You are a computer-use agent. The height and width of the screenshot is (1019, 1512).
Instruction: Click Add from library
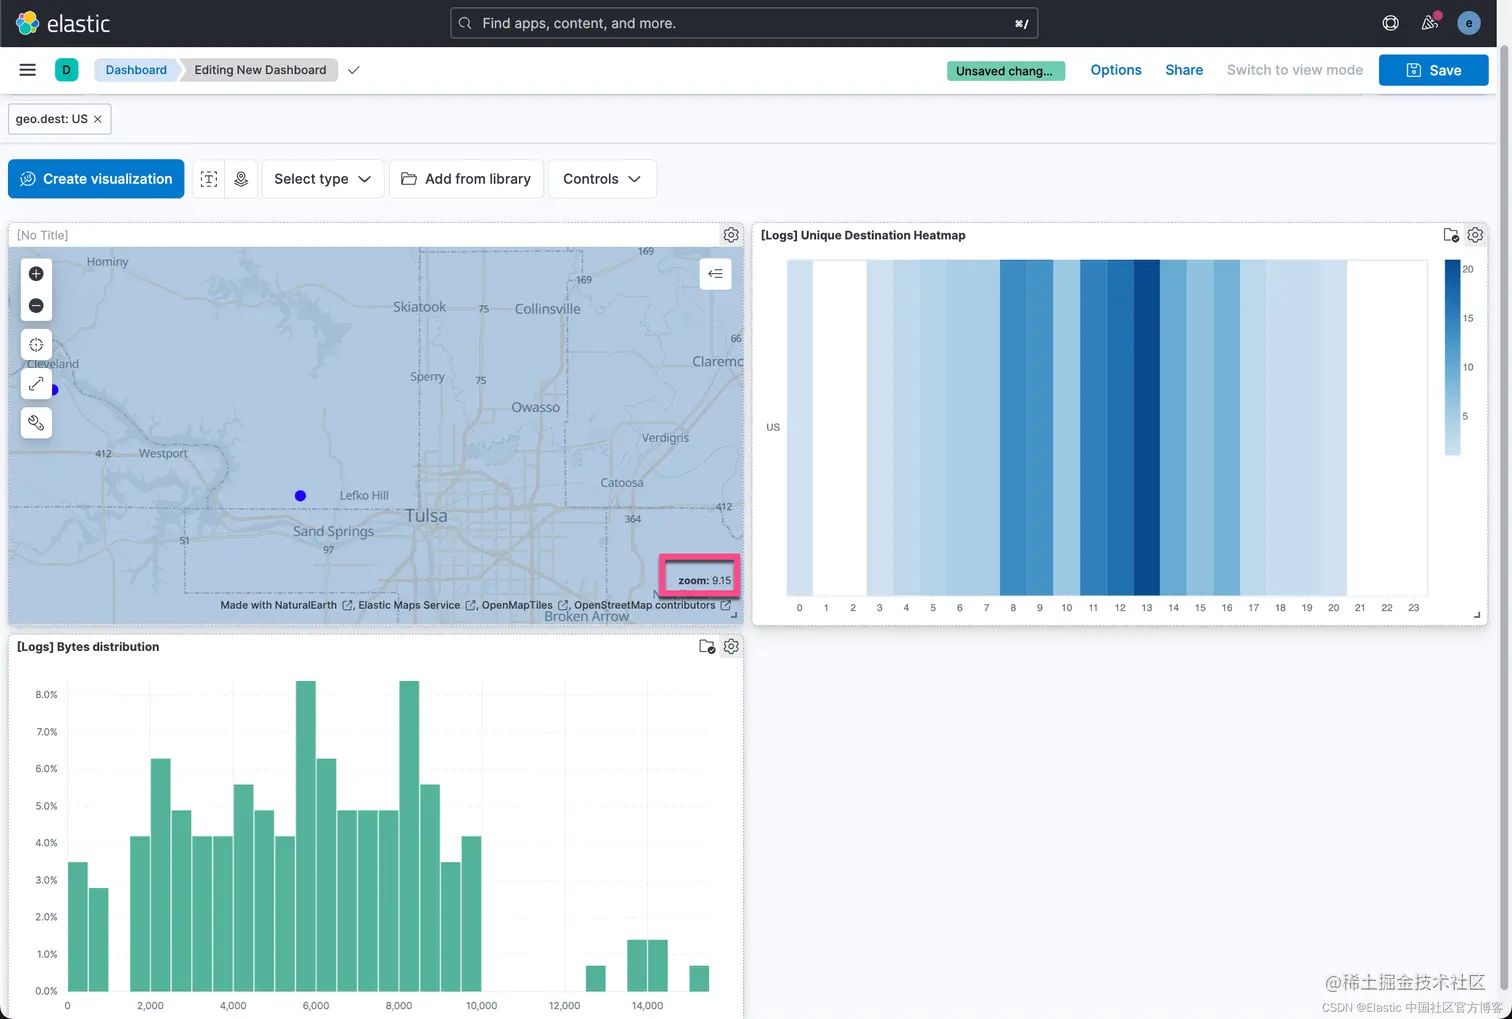point(466,179)
